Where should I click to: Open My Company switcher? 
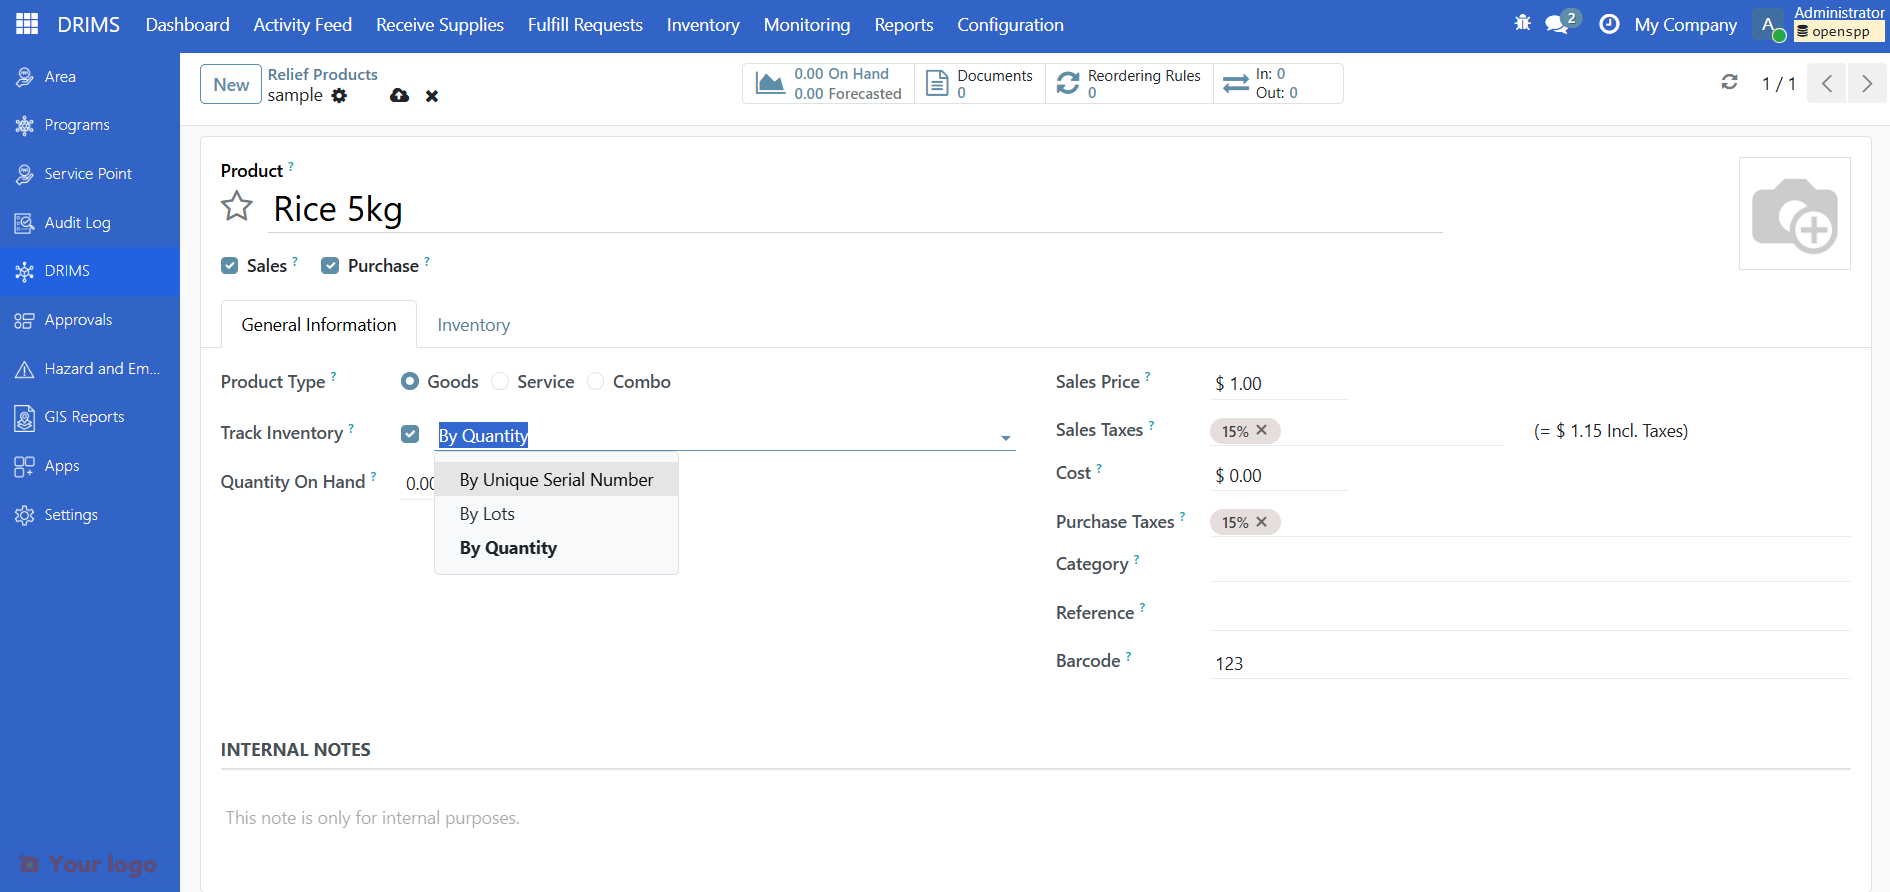1685,25
